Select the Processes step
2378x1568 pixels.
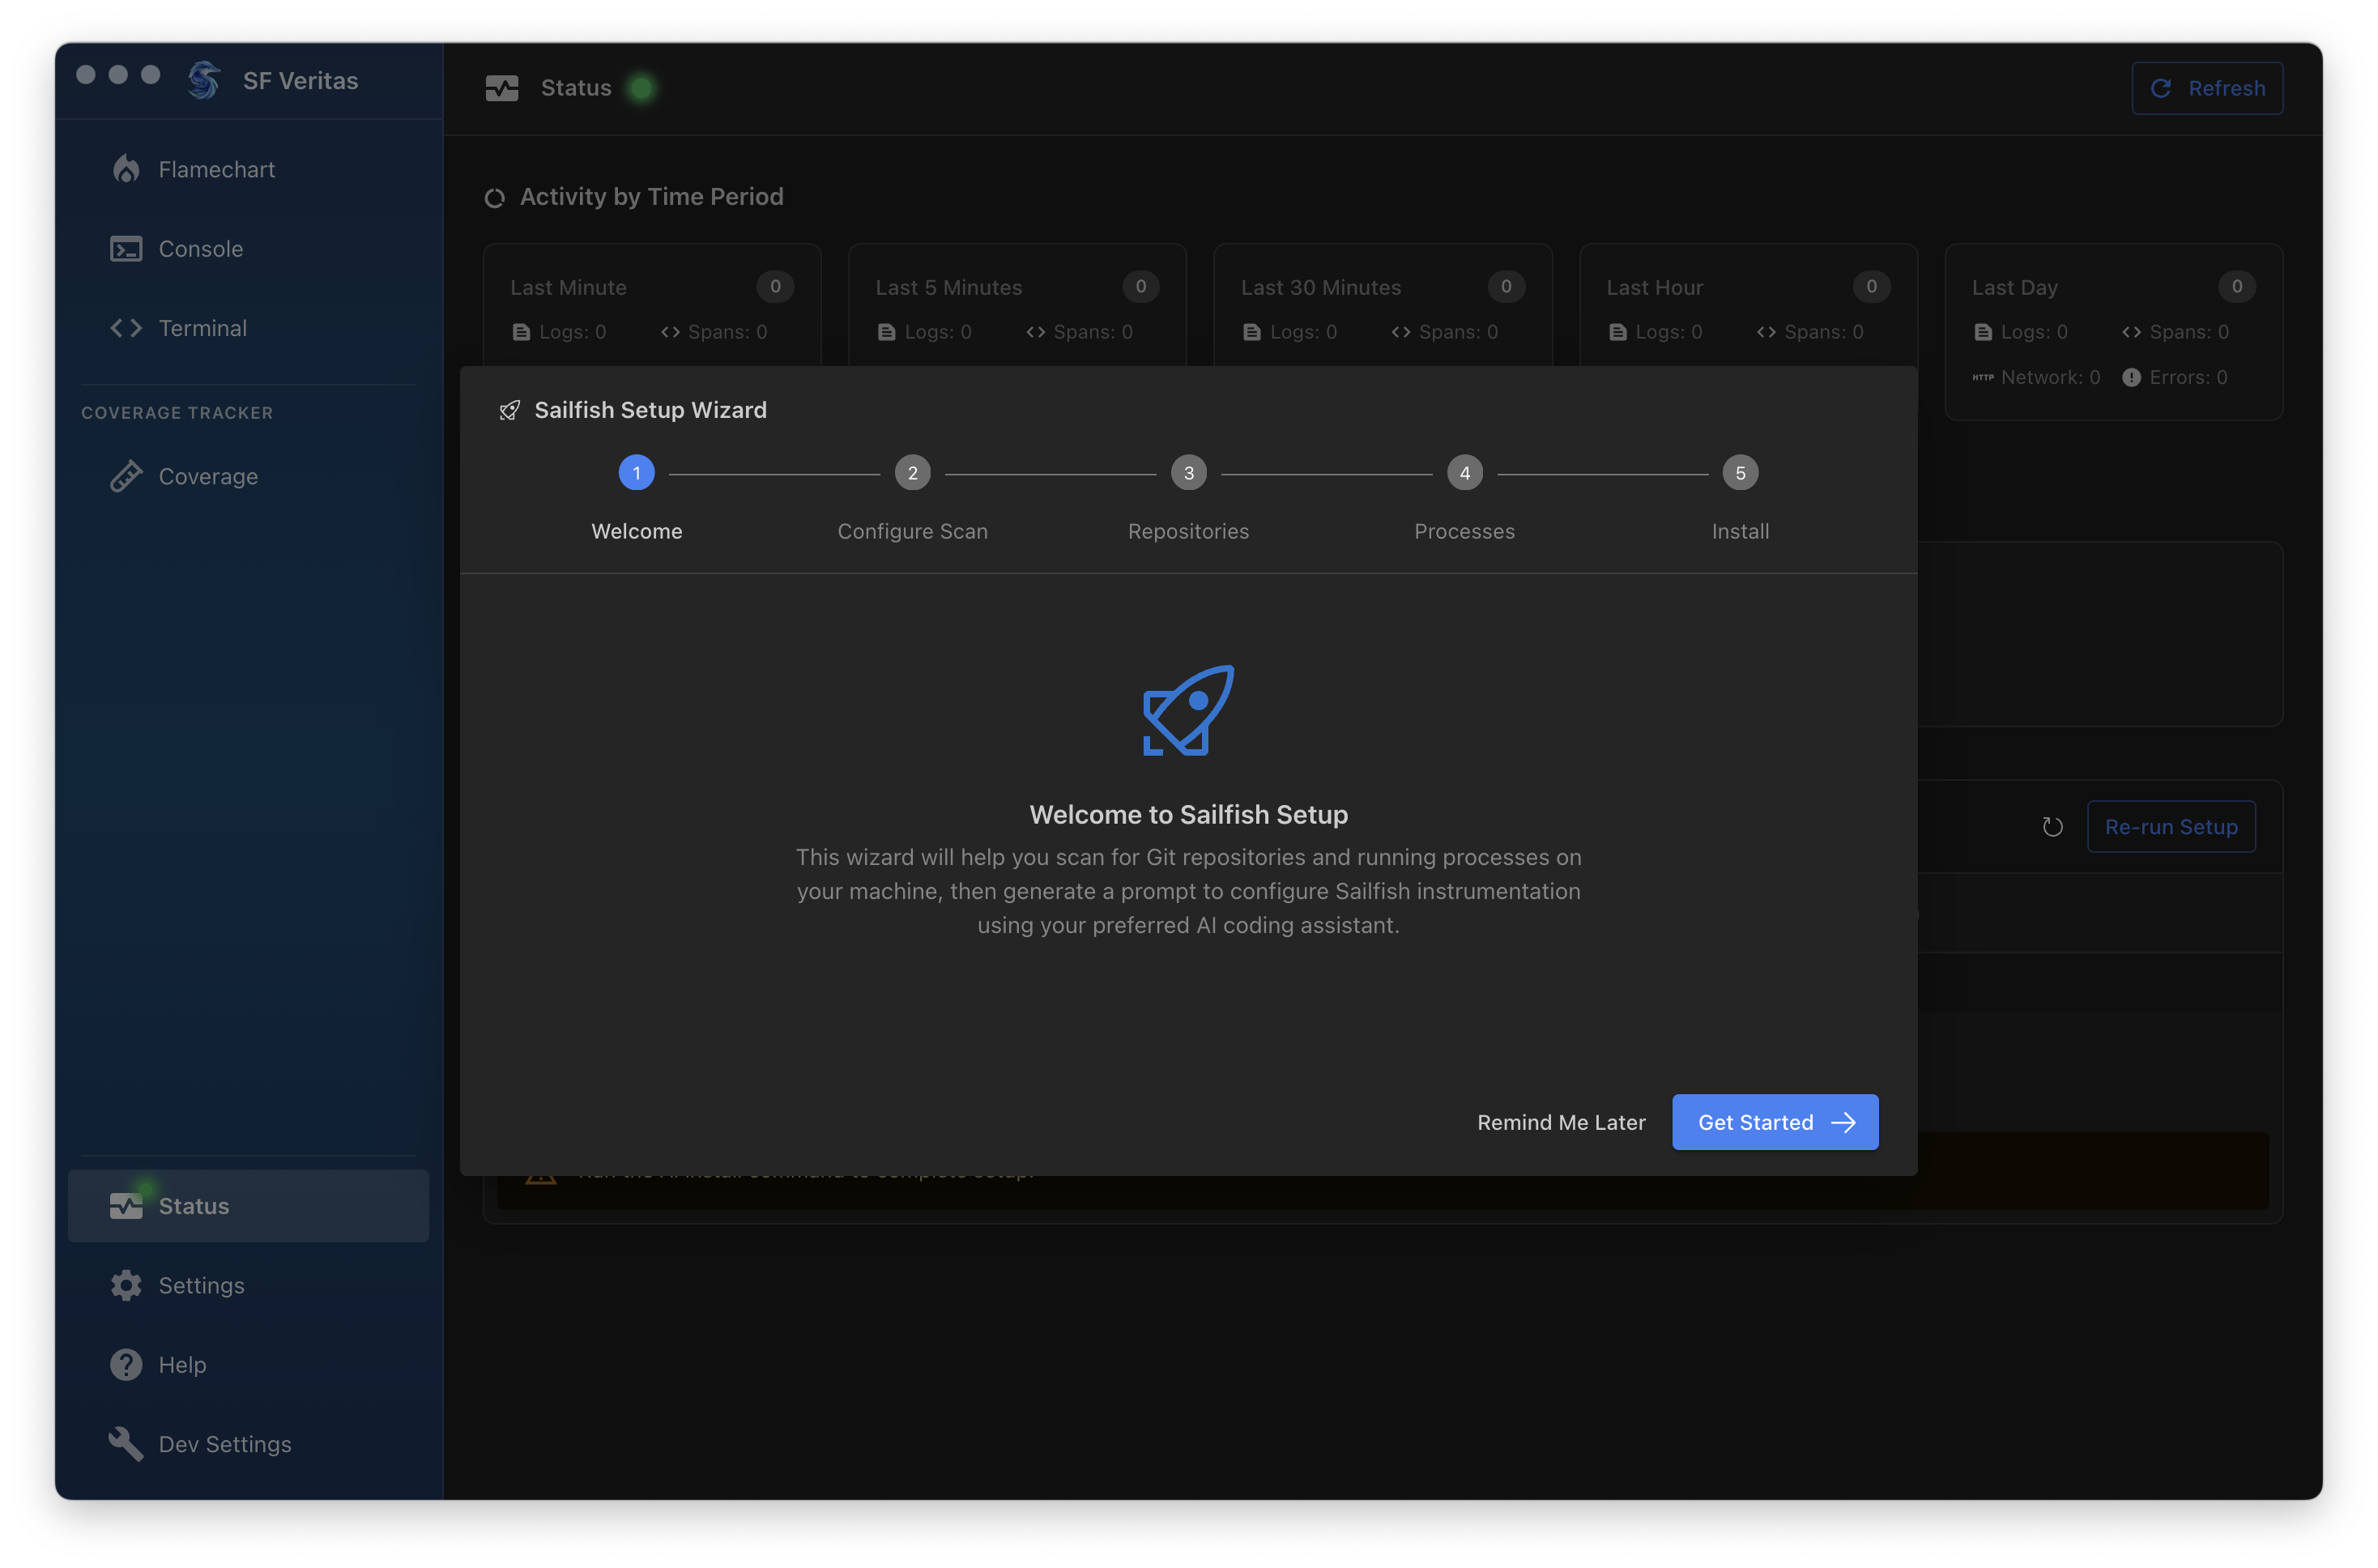[x=1464, y=473]
